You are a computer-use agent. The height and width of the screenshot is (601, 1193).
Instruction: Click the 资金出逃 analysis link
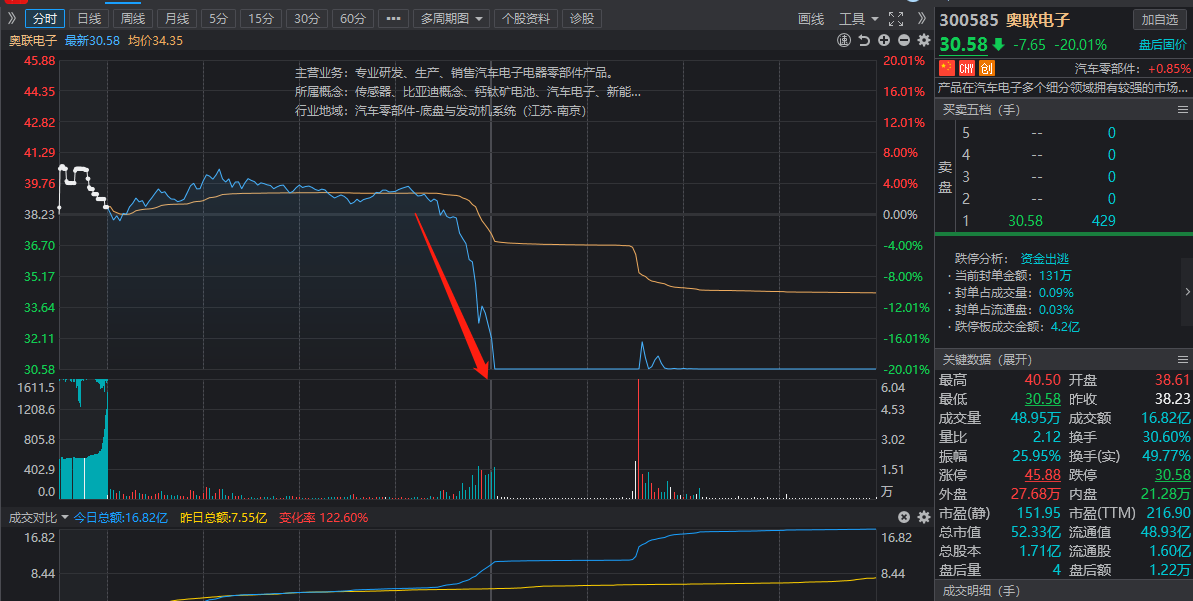pyautogui.click(x=1045, y=259)
